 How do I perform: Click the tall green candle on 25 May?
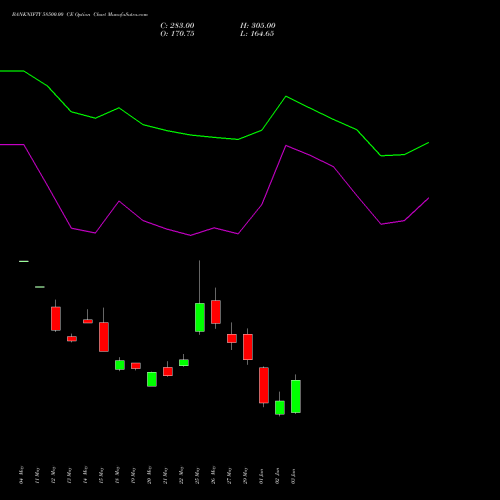coord(200,317)
